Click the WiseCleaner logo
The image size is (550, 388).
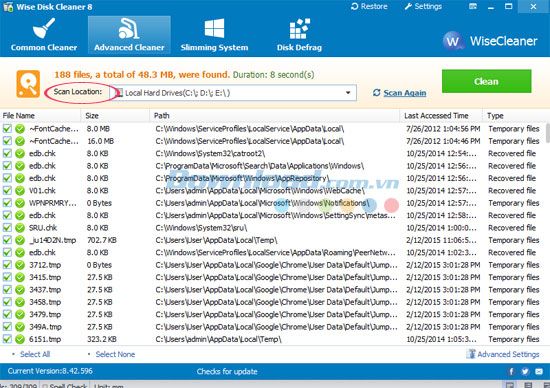click(490, 41)
